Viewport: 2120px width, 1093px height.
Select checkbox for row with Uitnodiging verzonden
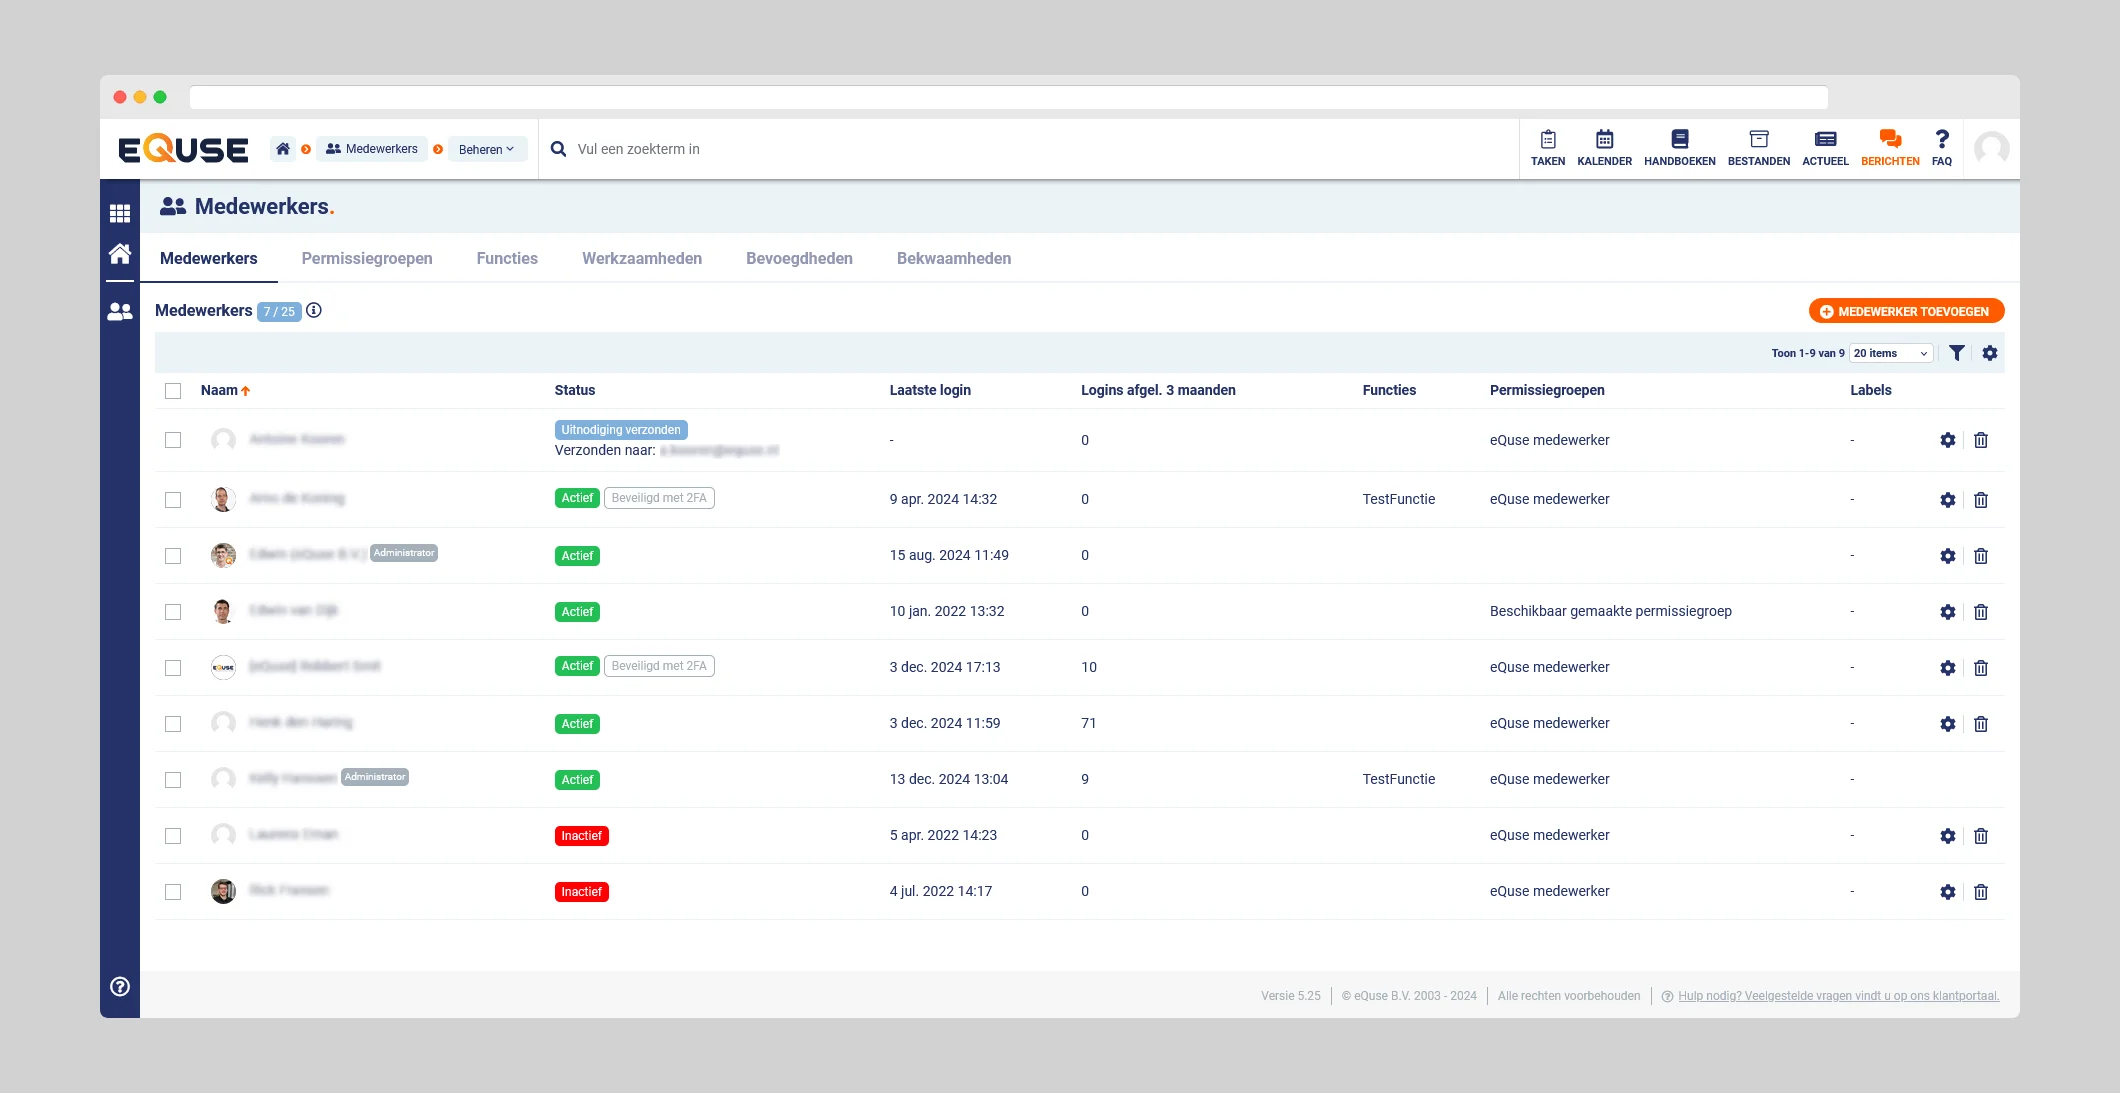(x=173, y=440)
